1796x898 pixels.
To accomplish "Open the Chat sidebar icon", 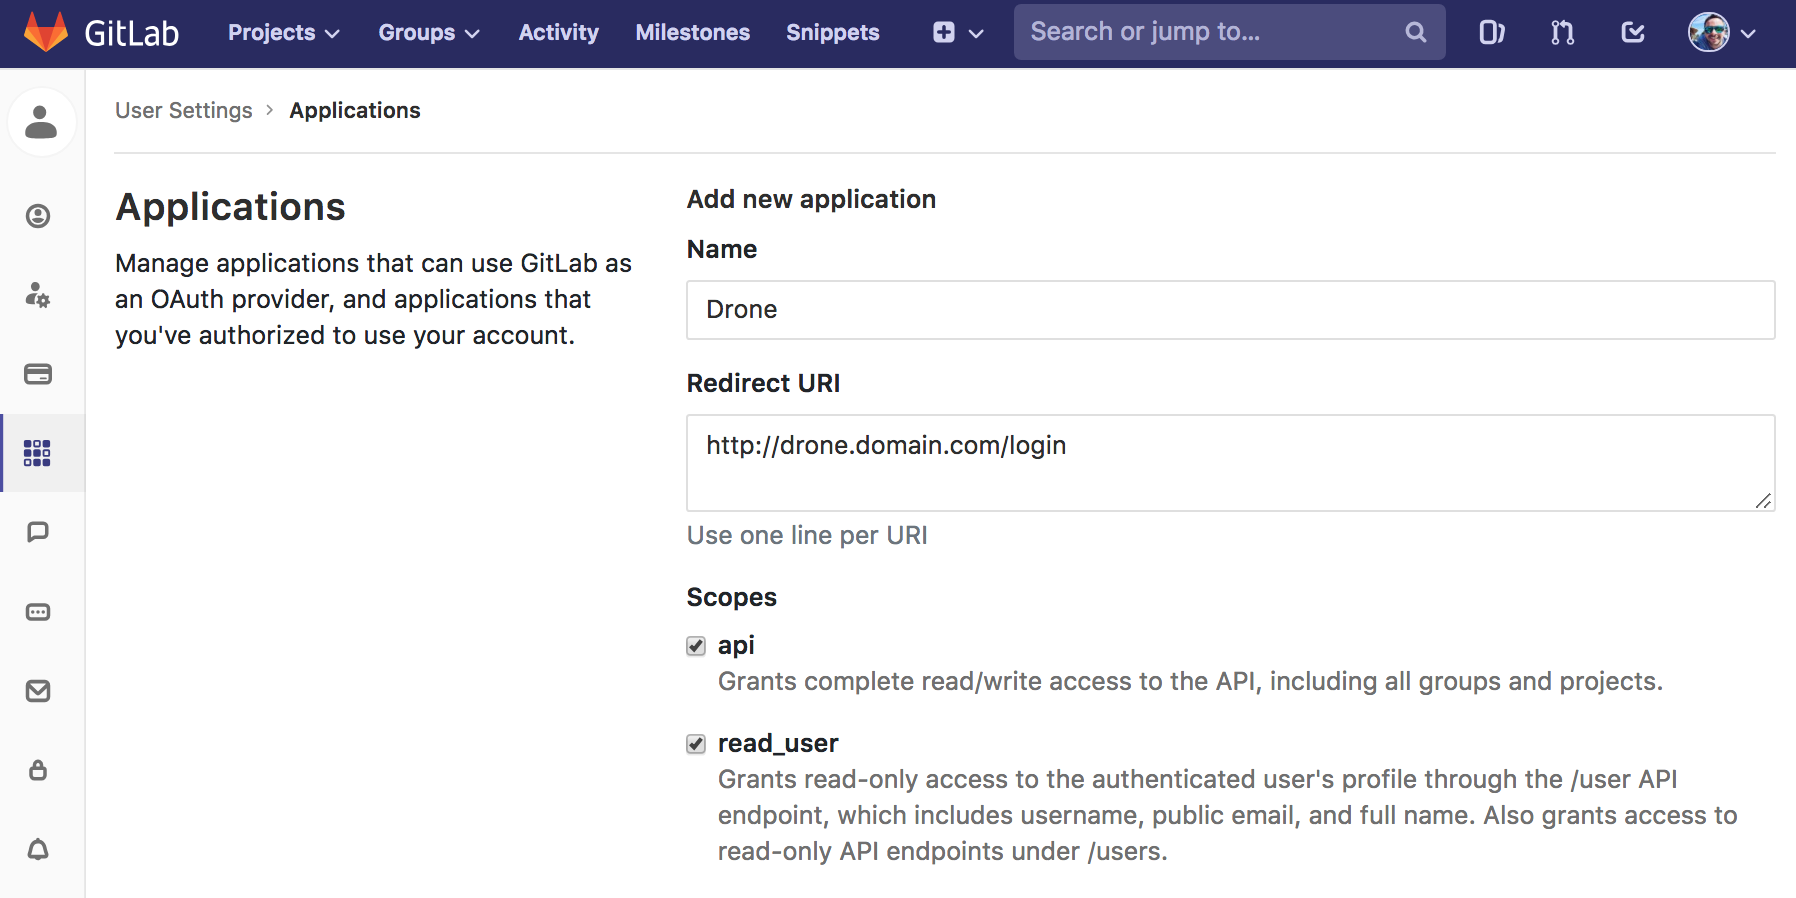I will [x=38, y=532].
